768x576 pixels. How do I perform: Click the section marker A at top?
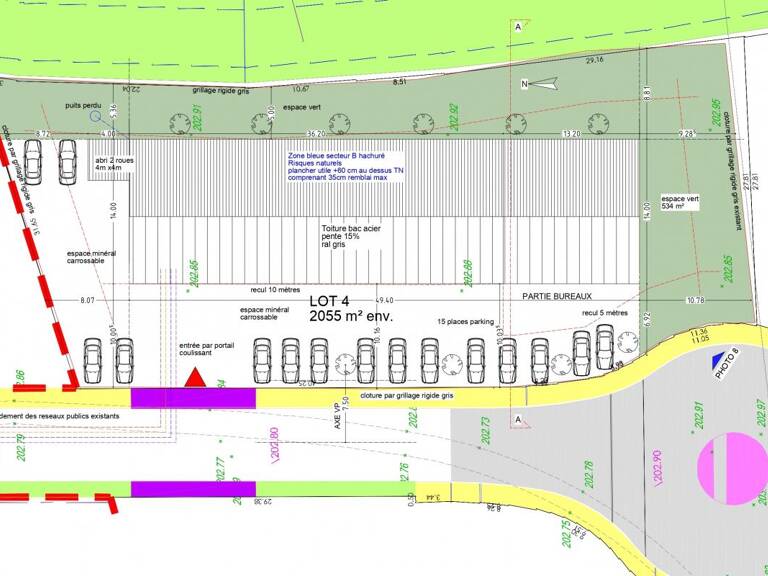[518, 27]
